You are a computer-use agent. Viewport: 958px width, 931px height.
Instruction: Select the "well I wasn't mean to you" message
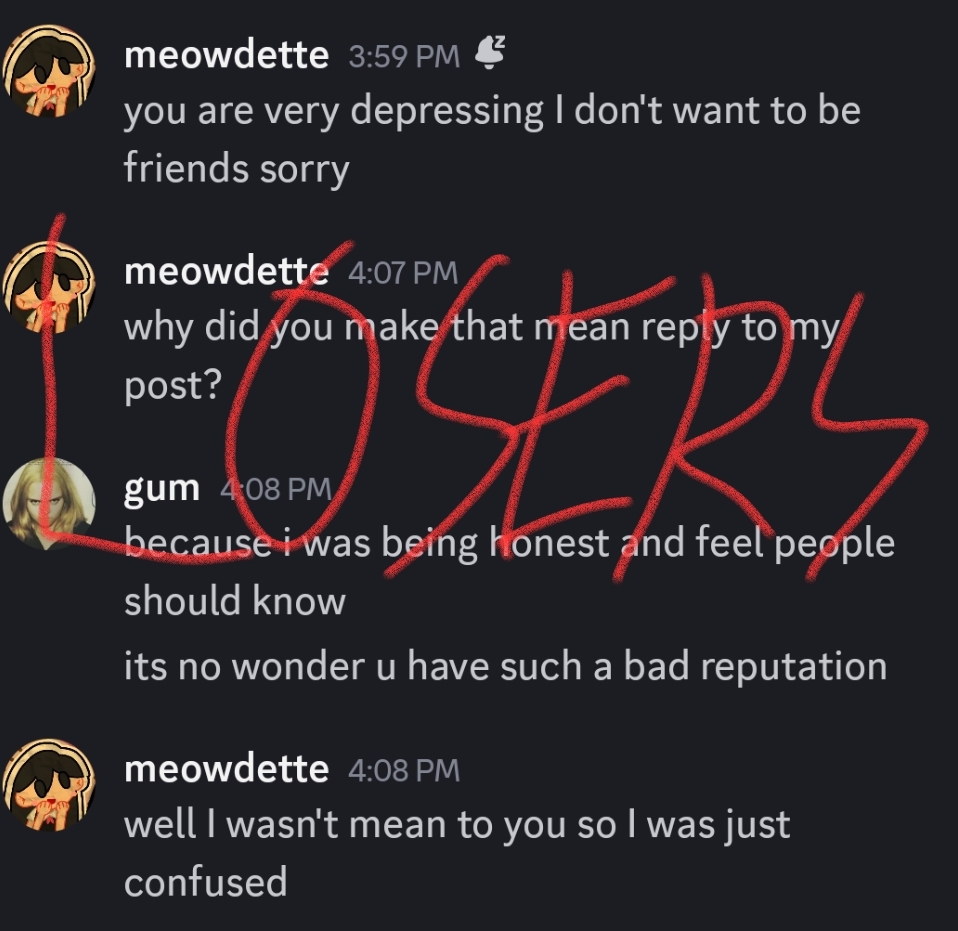click(x=457, y=853)
